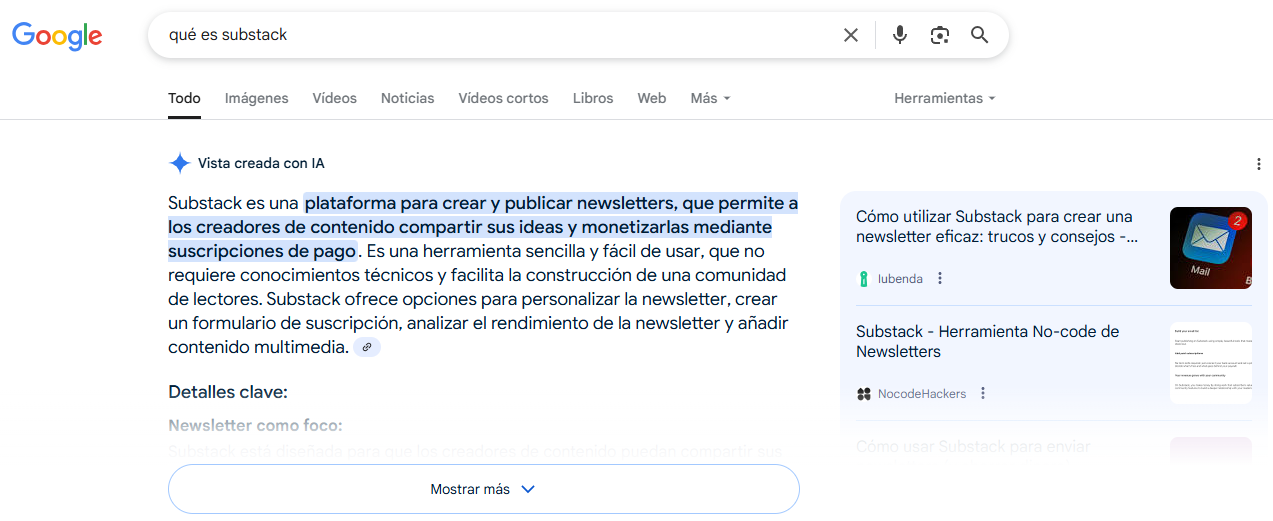Click the 'Vista creada con IA' label
Screen dimensions: 1273x521
(x=261, y=163)
